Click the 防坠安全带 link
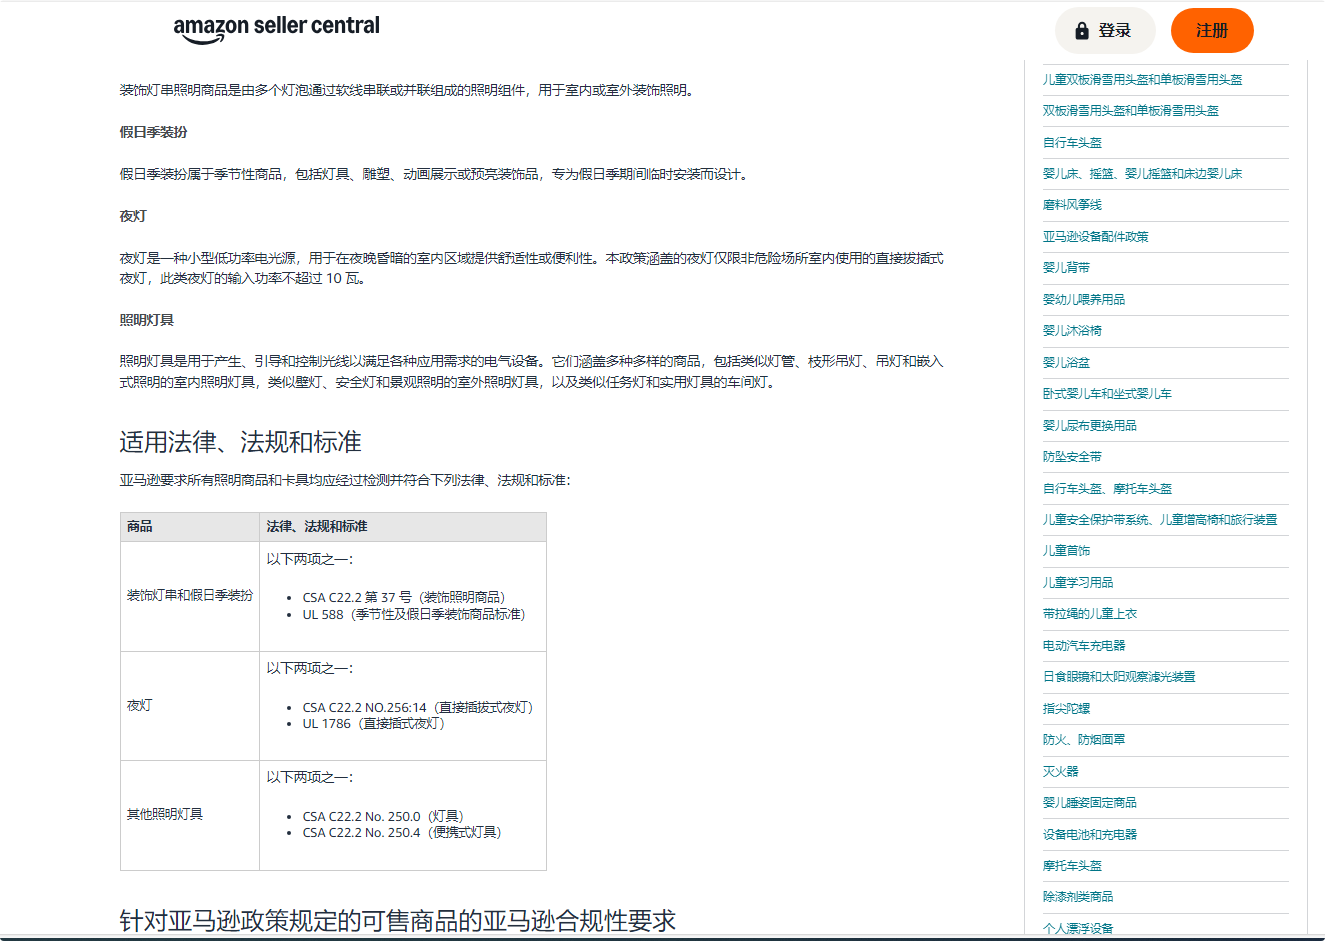 (1072, 457)
